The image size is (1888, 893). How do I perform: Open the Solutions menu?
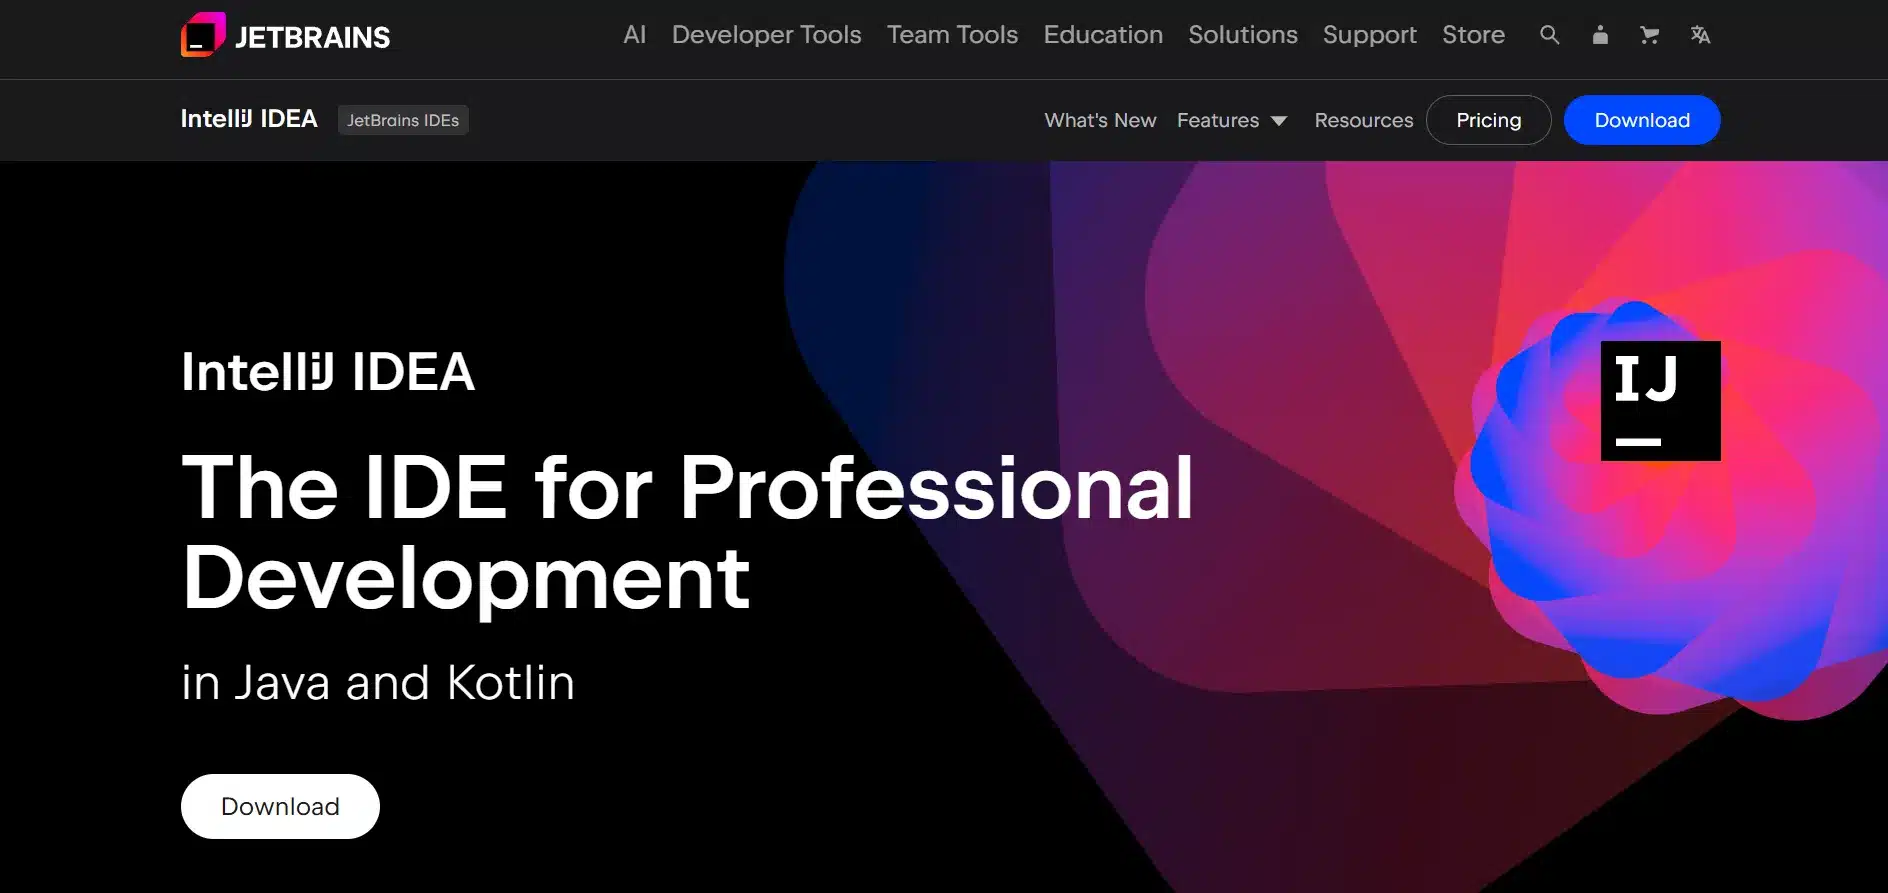tap(1243, 35)
